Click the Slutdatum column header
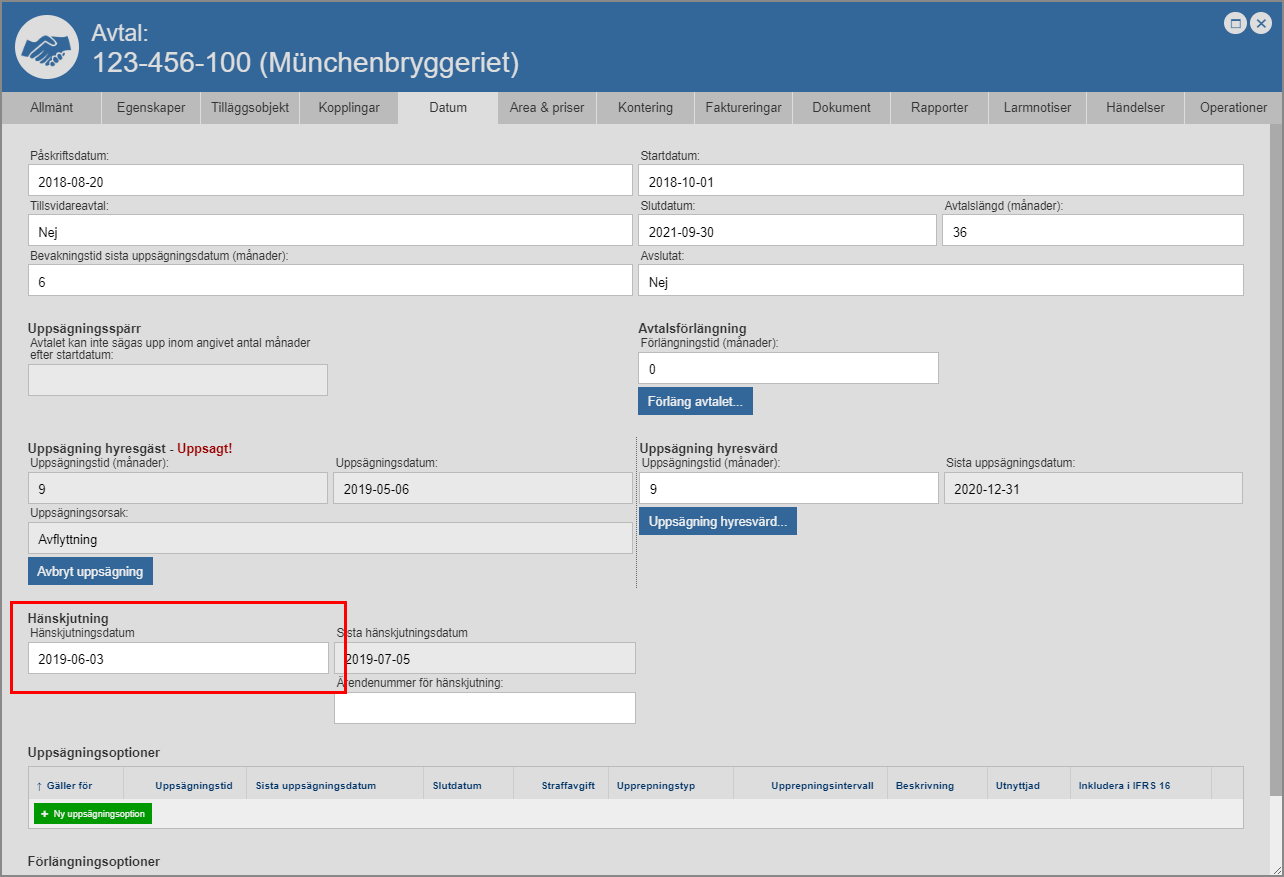Image resolution: width=1284 pixels, height=877 pixels. [457, 786]
